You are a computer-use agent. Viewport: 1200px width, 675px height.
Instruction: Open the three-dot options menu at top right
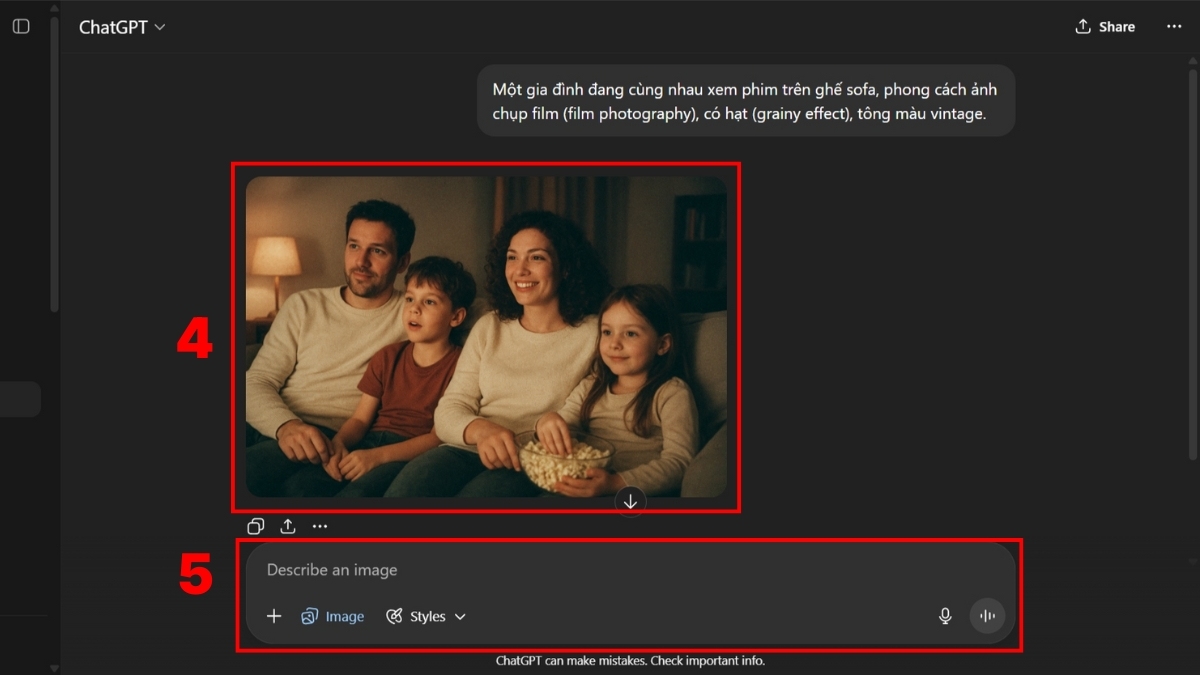click(x=1174, y=27)
